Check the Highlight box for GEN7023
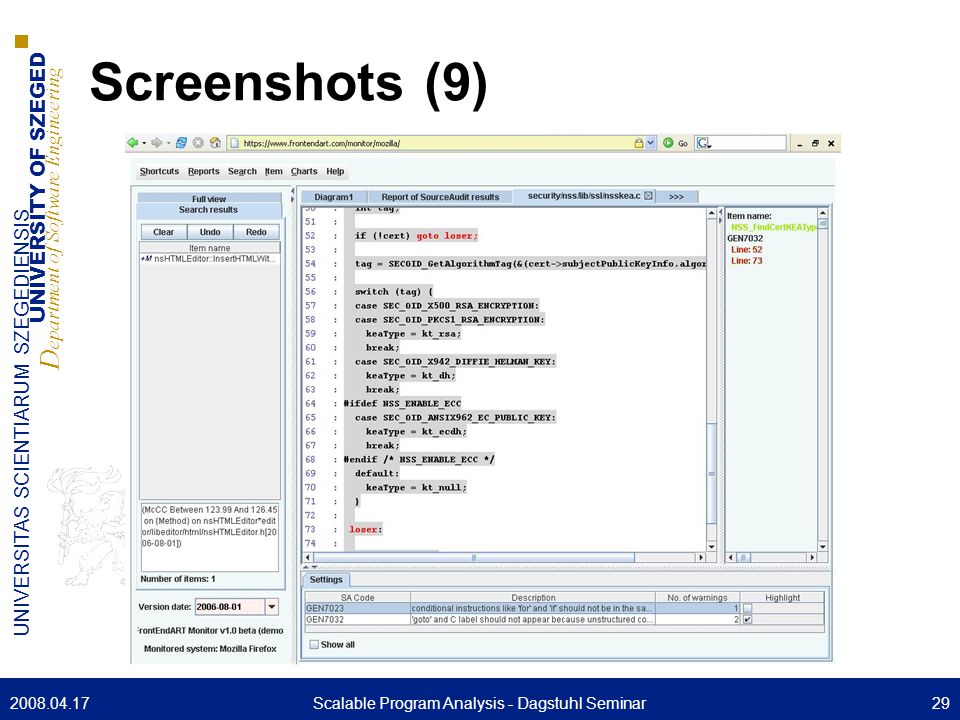This screenshot has height=720, width=960. click(748, 609)
